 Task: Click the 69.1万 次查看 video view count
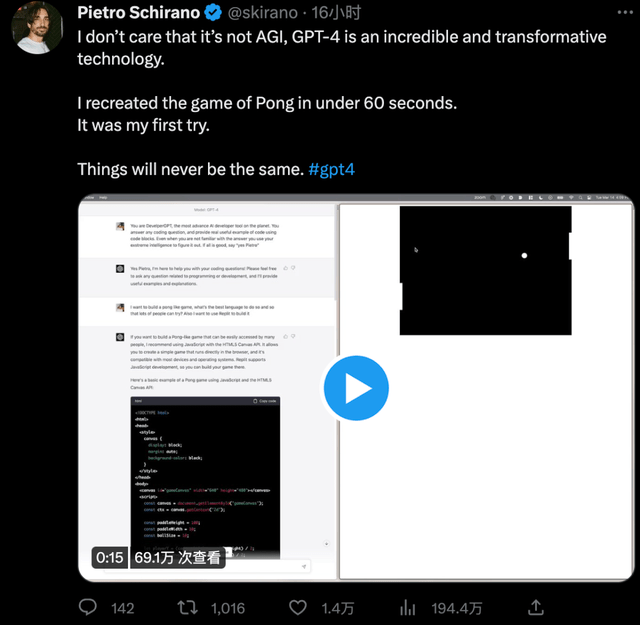point(177,558)
